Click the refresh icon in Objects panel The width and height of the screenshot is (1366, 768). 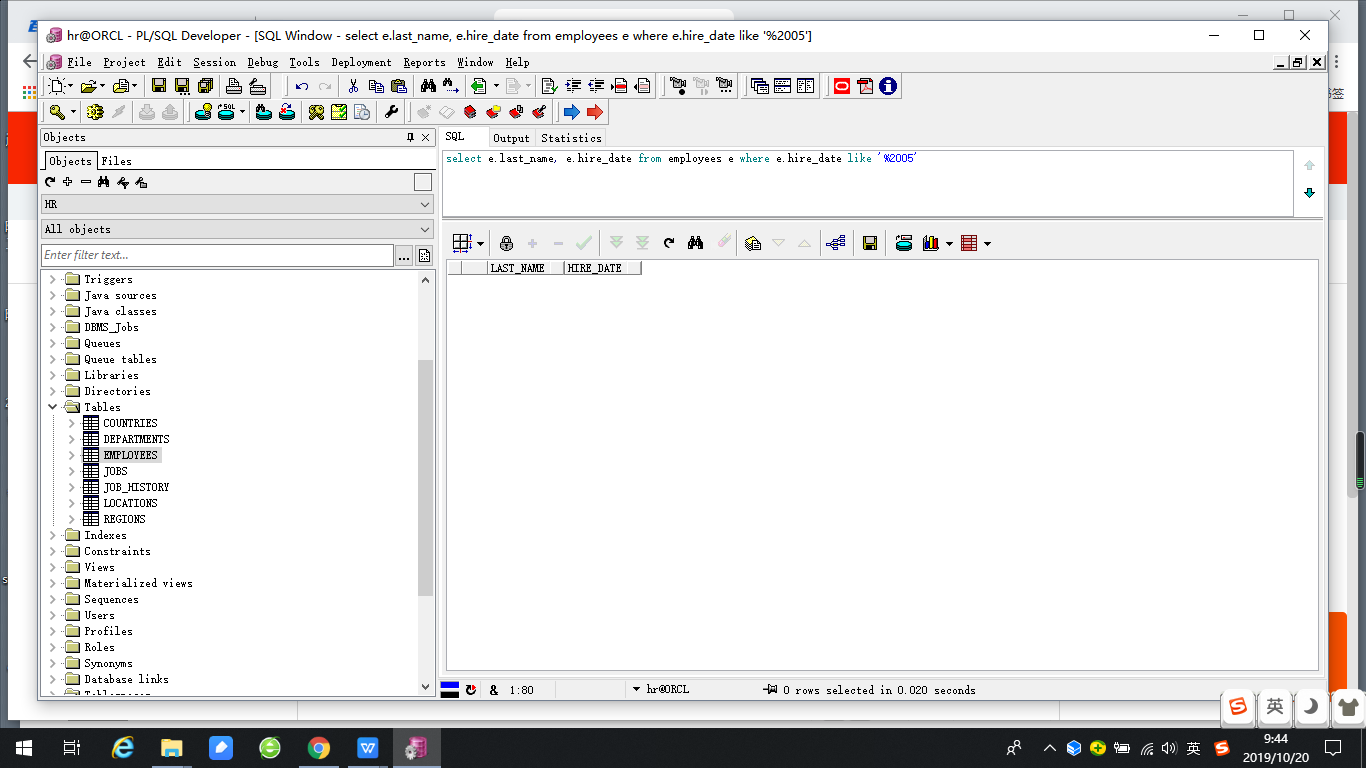[50, 182]
